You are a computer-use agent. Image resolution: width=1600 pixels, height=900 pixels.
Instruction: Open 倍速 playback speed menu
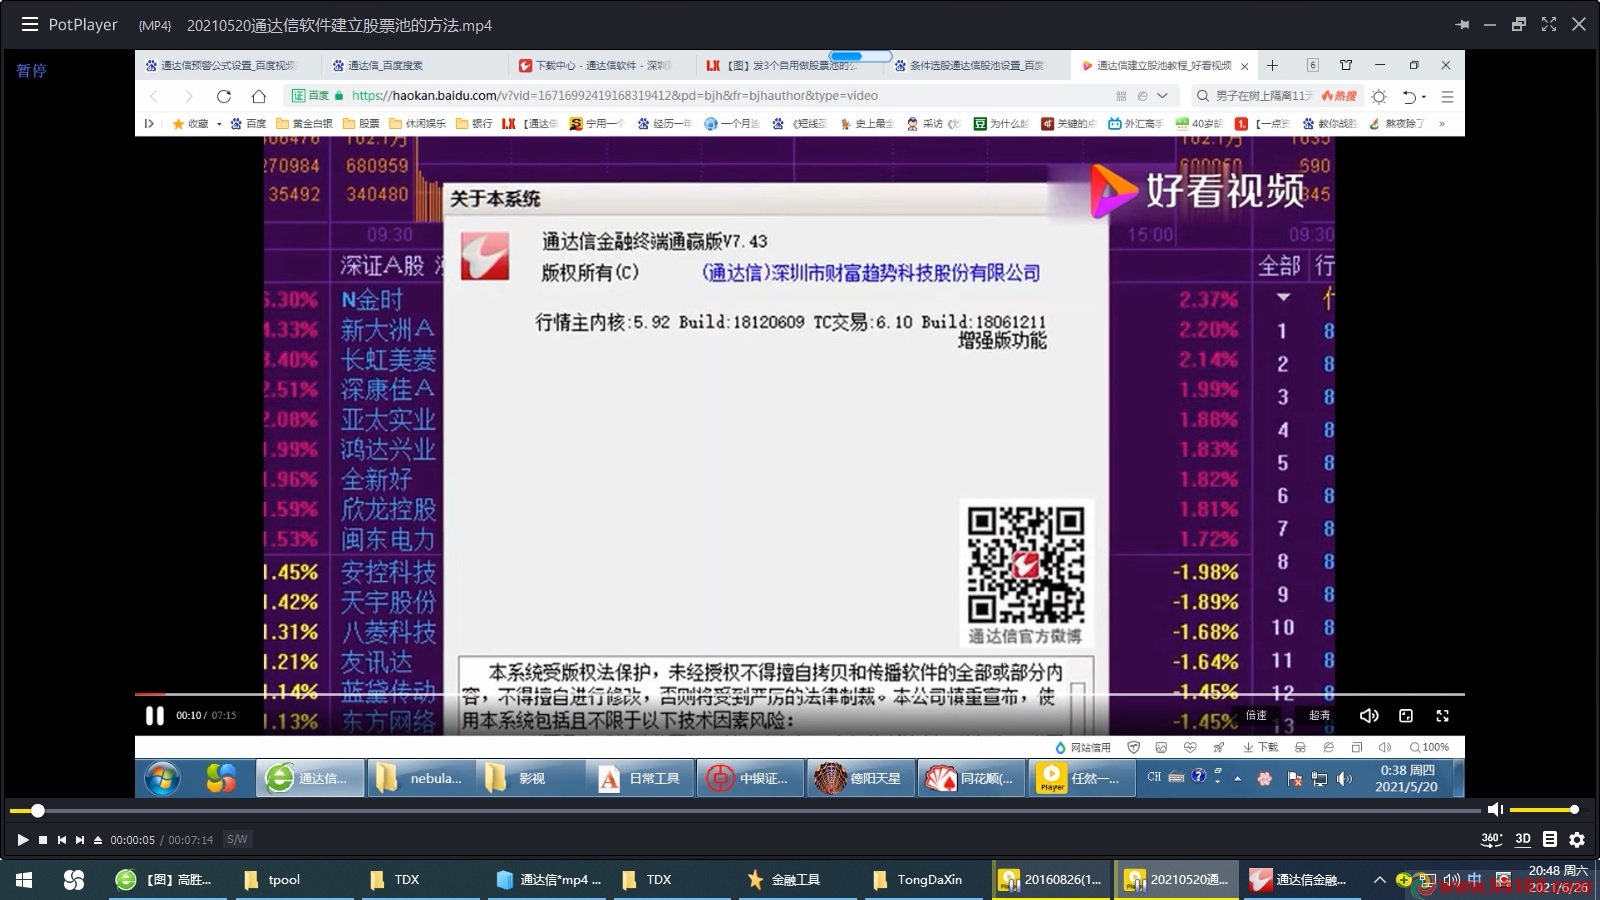click(1256, 716)
